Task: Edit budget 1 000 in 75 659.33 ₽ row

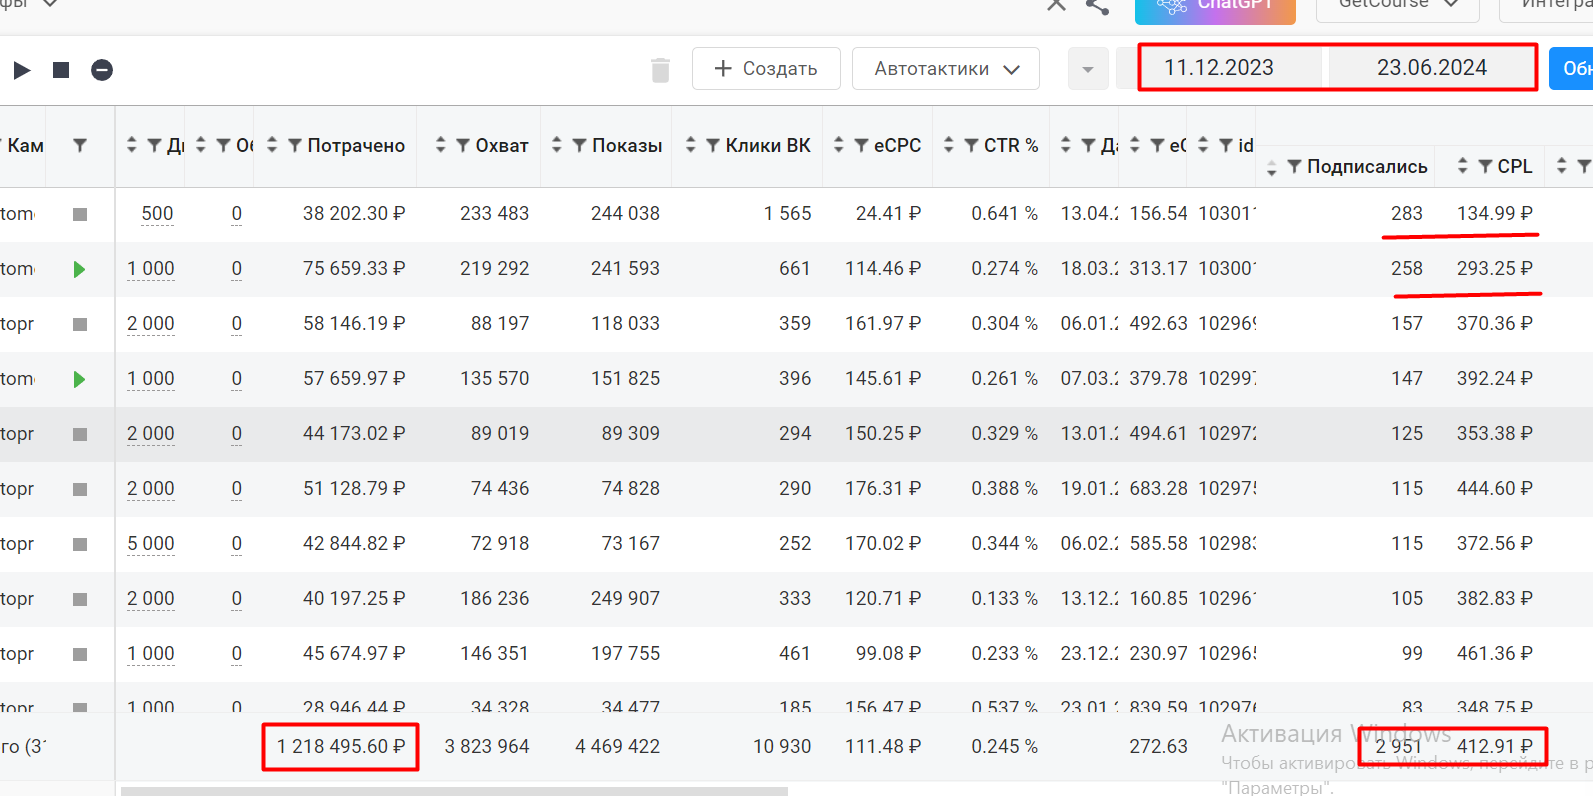Action: point(151,269)
